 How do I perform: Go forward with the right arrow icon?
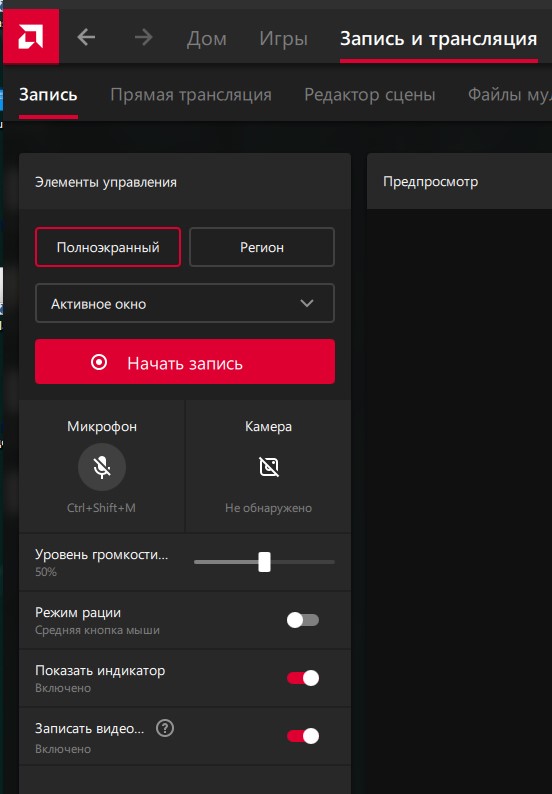(x=144, y=37)
